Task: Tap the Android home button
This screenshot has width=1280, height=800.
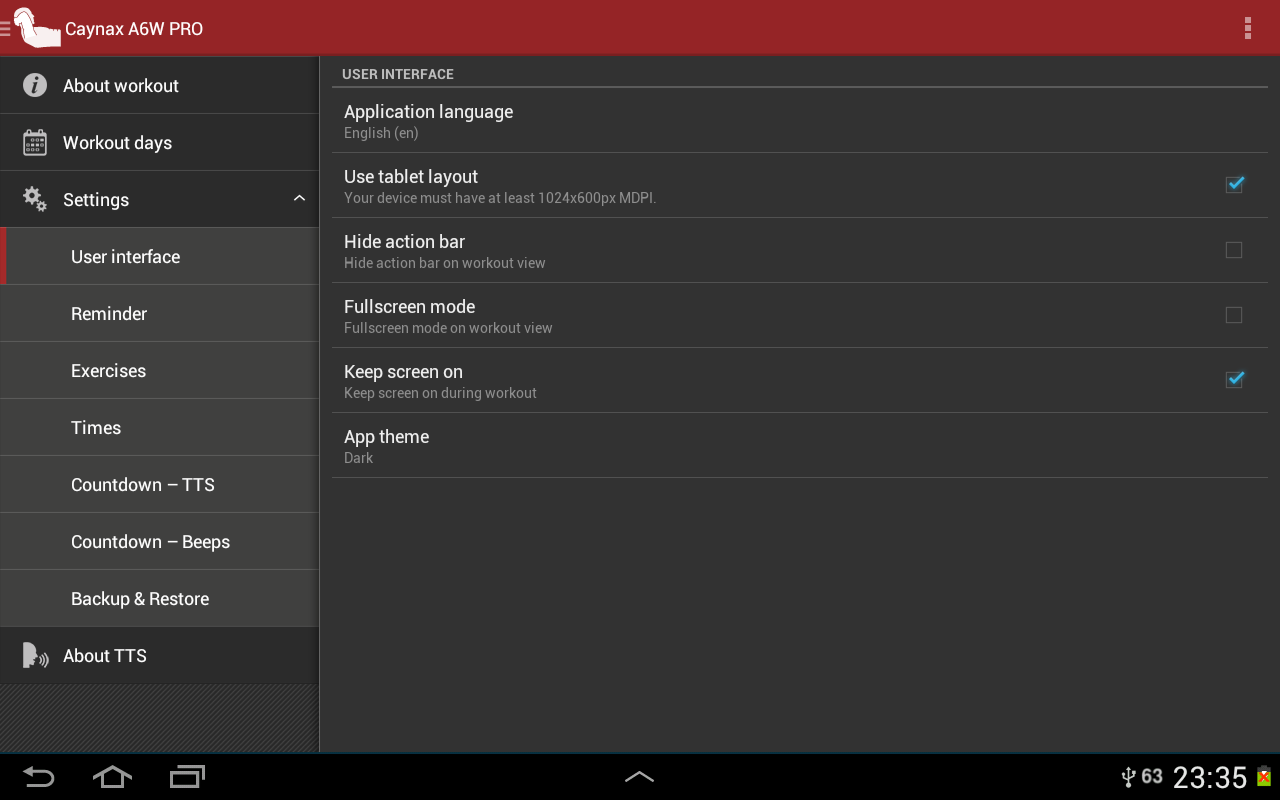Action: point(112,776)
